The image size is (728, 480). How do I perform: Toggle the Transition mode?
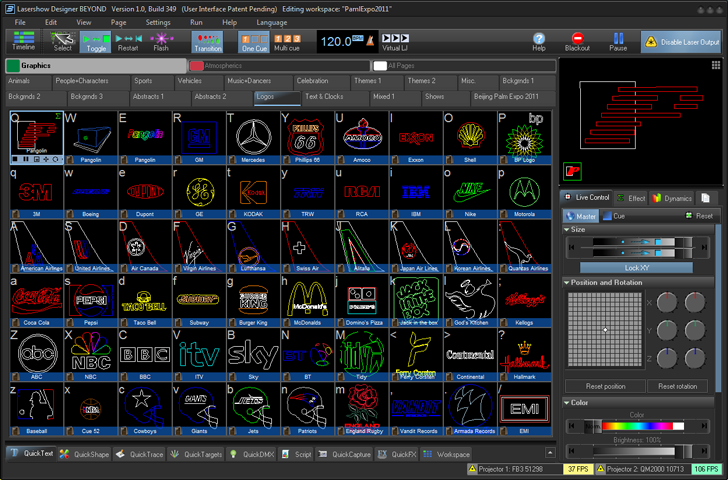tap(208, 41)
